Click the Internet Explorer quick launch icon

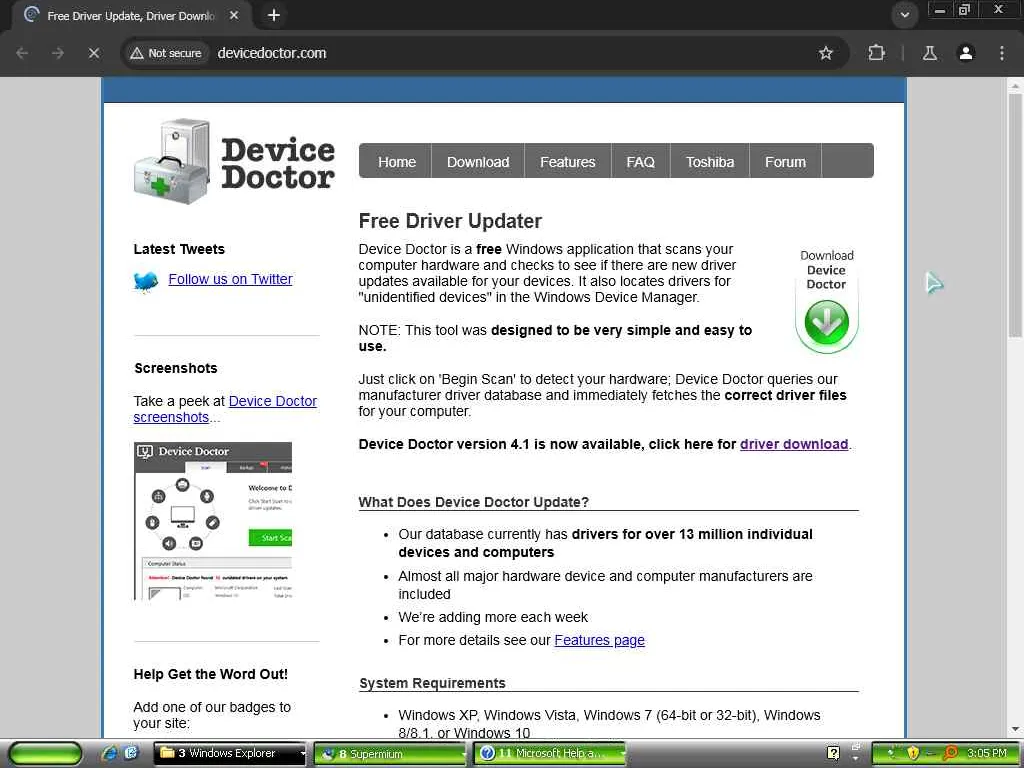[x=110, y=753]
